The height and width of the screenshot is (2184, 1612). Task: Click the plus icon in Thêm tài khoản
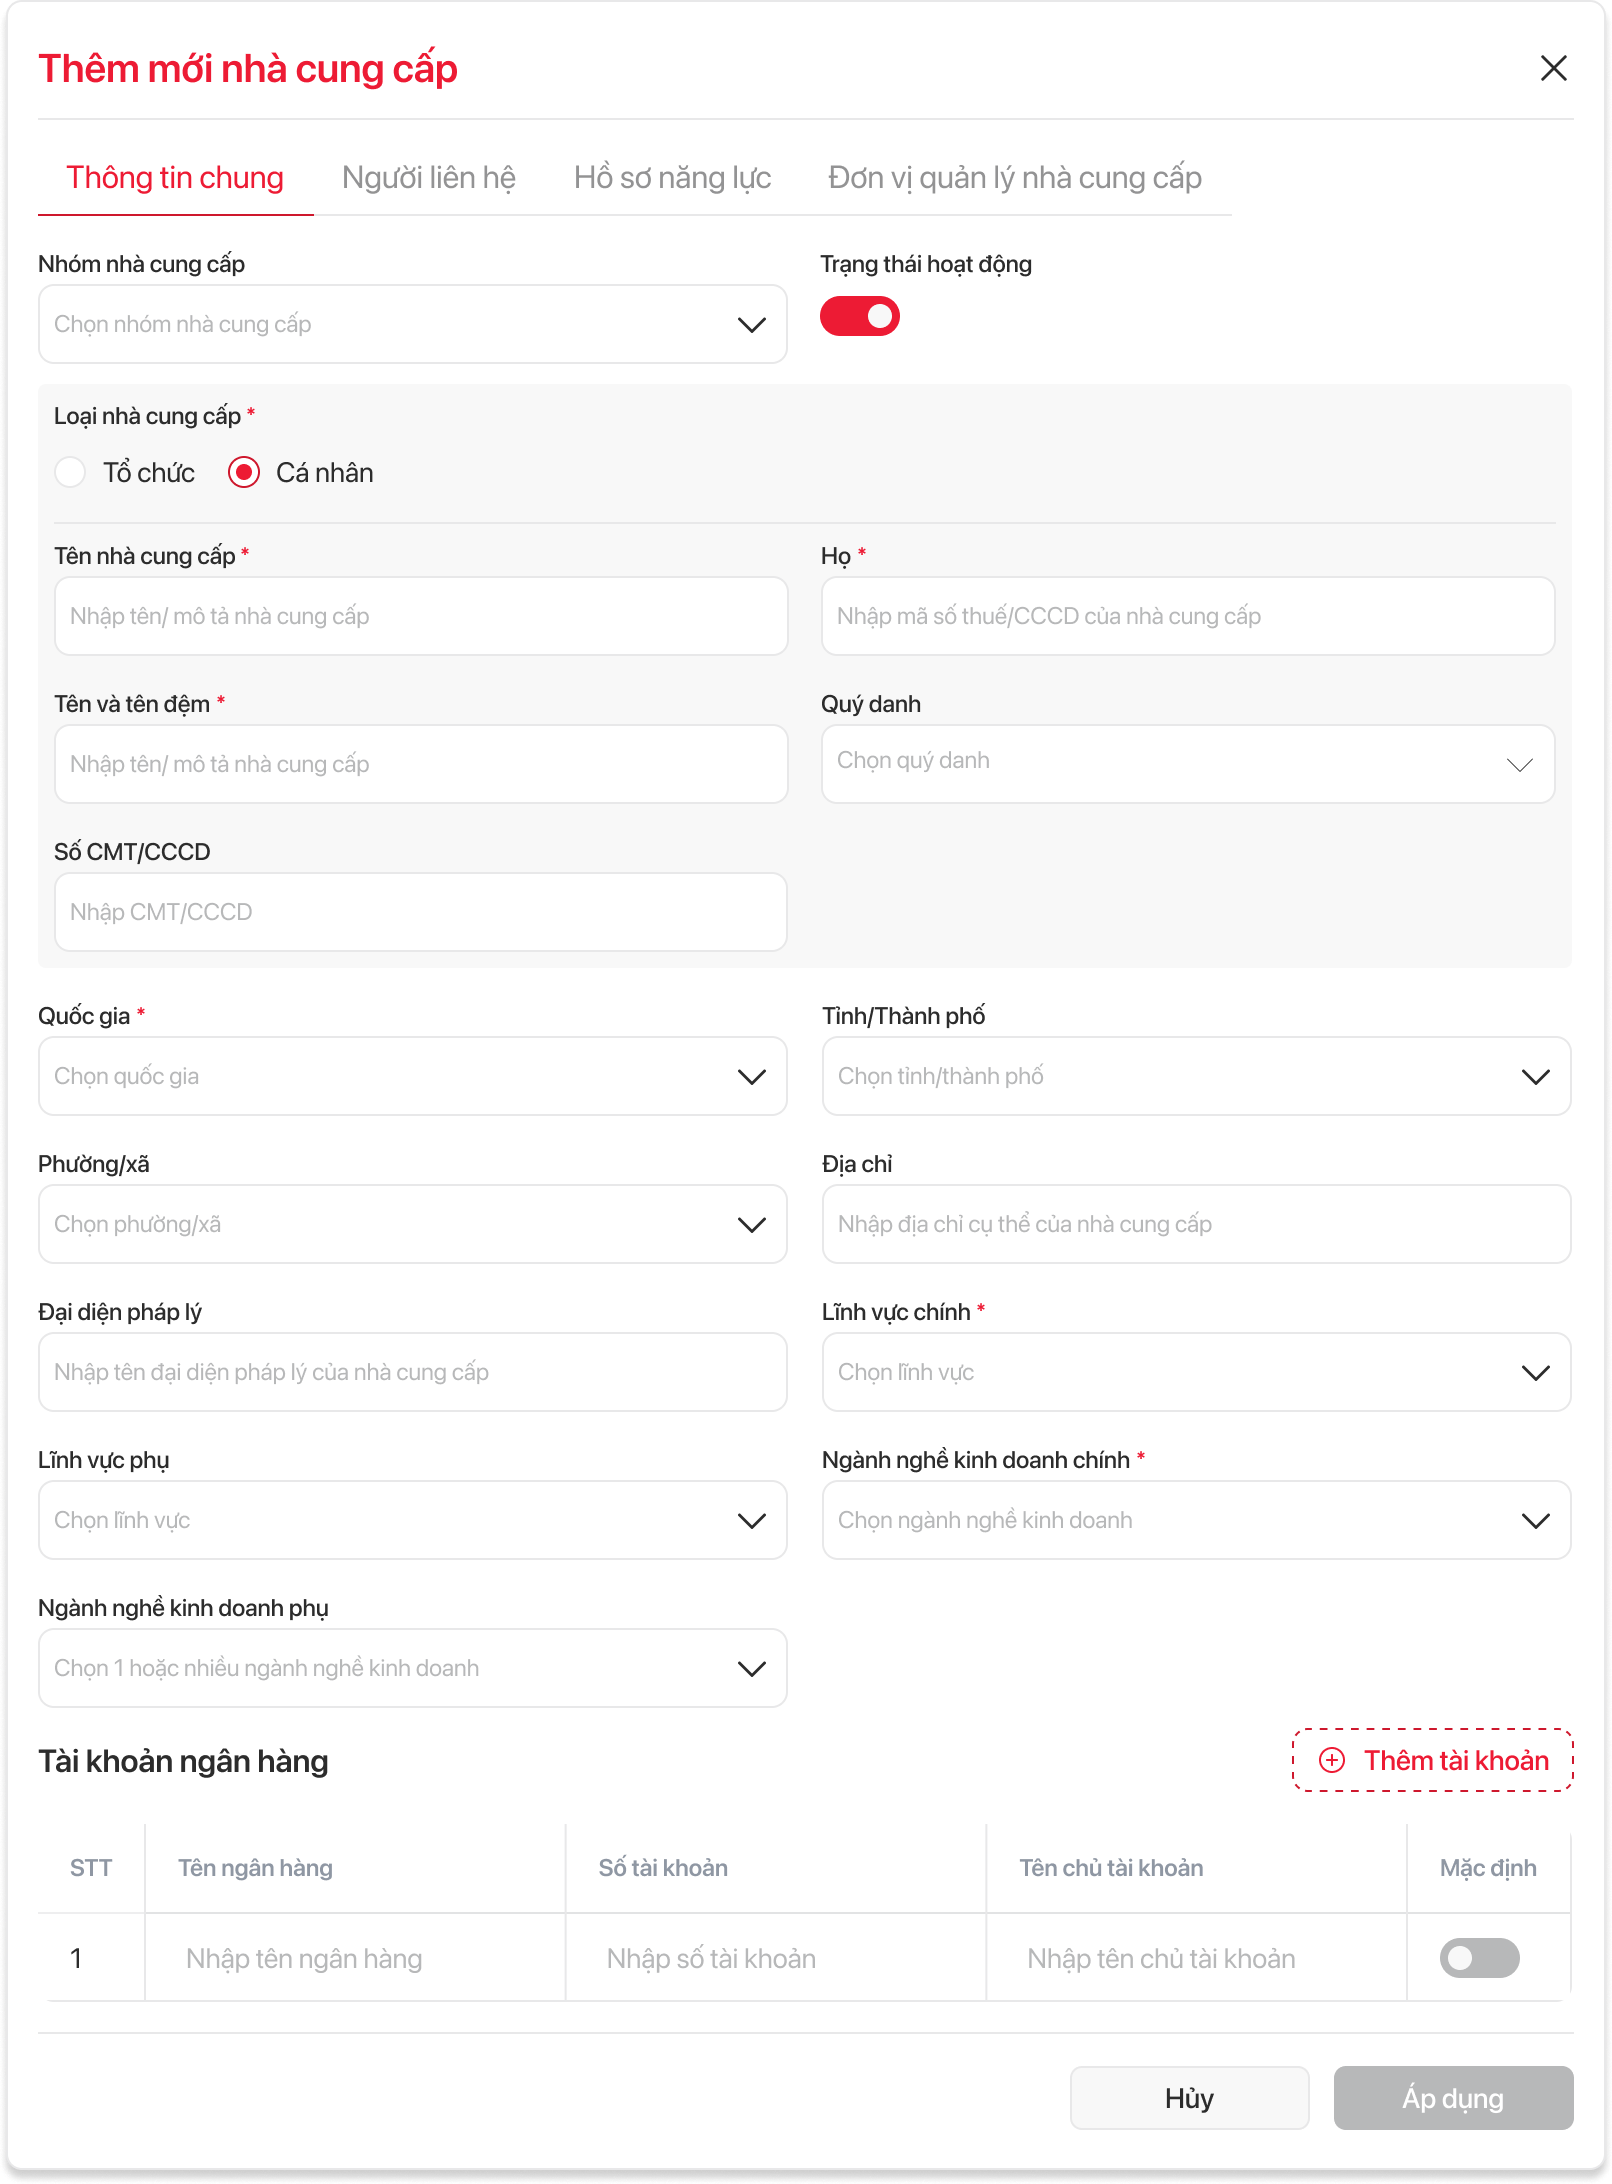coord(1332,1760)
